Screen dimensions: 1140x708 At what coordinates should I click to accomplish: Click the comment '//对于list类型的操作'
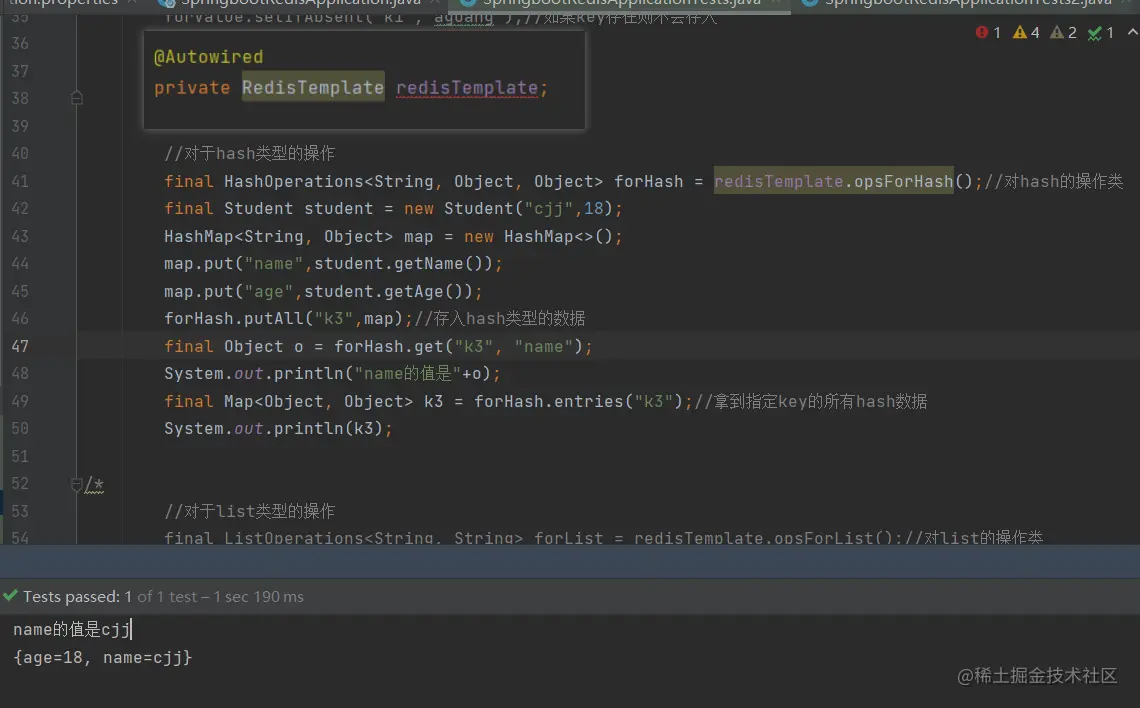[x=249, y=511]
